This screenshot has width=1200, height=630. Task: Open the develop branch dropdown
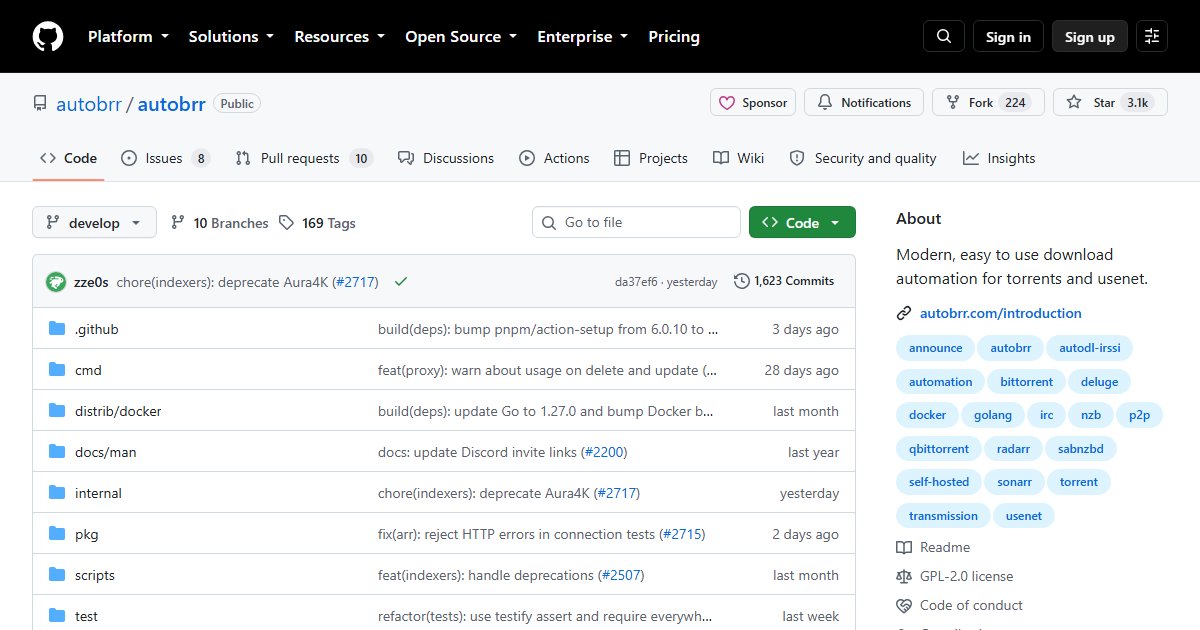click(x=95, y=223)
